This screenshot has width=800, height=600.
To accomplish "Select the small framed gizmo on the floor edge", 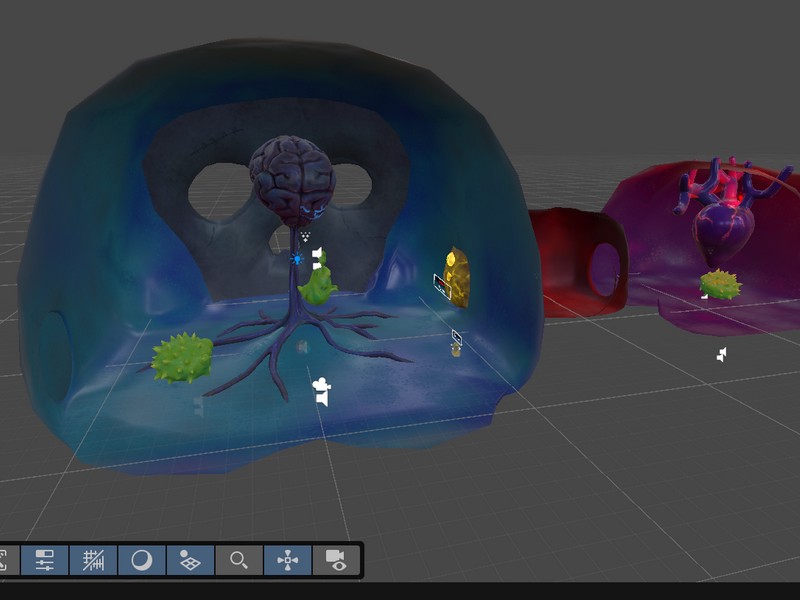I will click(457, 337).
